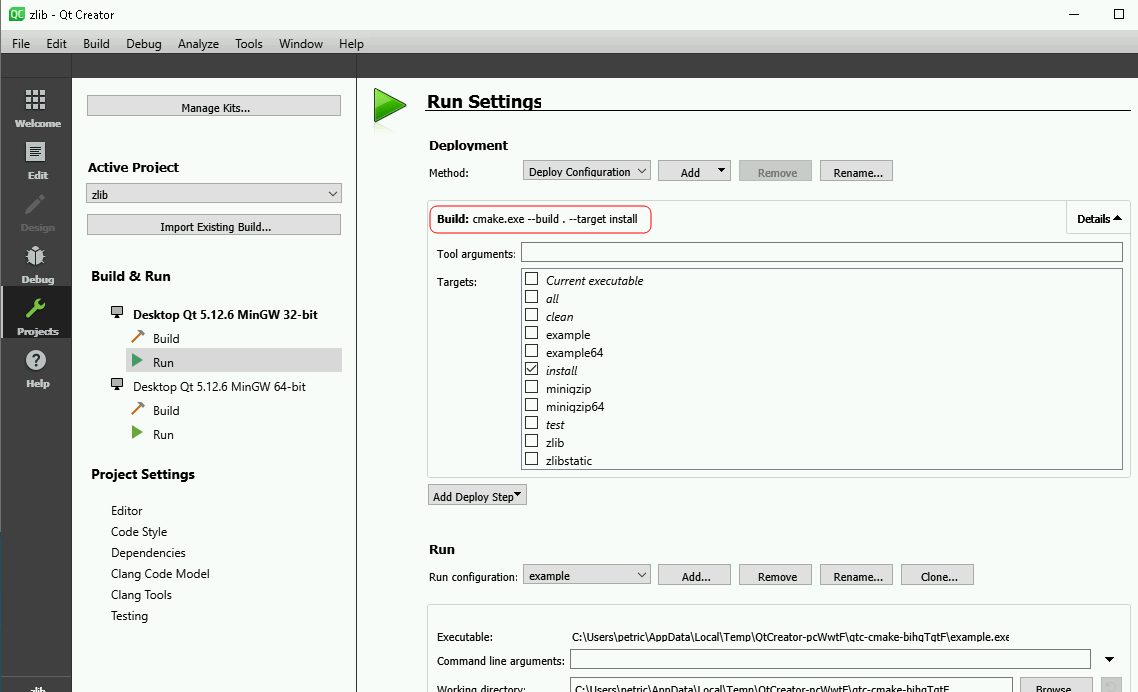The width and height of the screenshot is (1138, 692).
Task: Collapse the deploy step Details
Action: point(1098,219)
